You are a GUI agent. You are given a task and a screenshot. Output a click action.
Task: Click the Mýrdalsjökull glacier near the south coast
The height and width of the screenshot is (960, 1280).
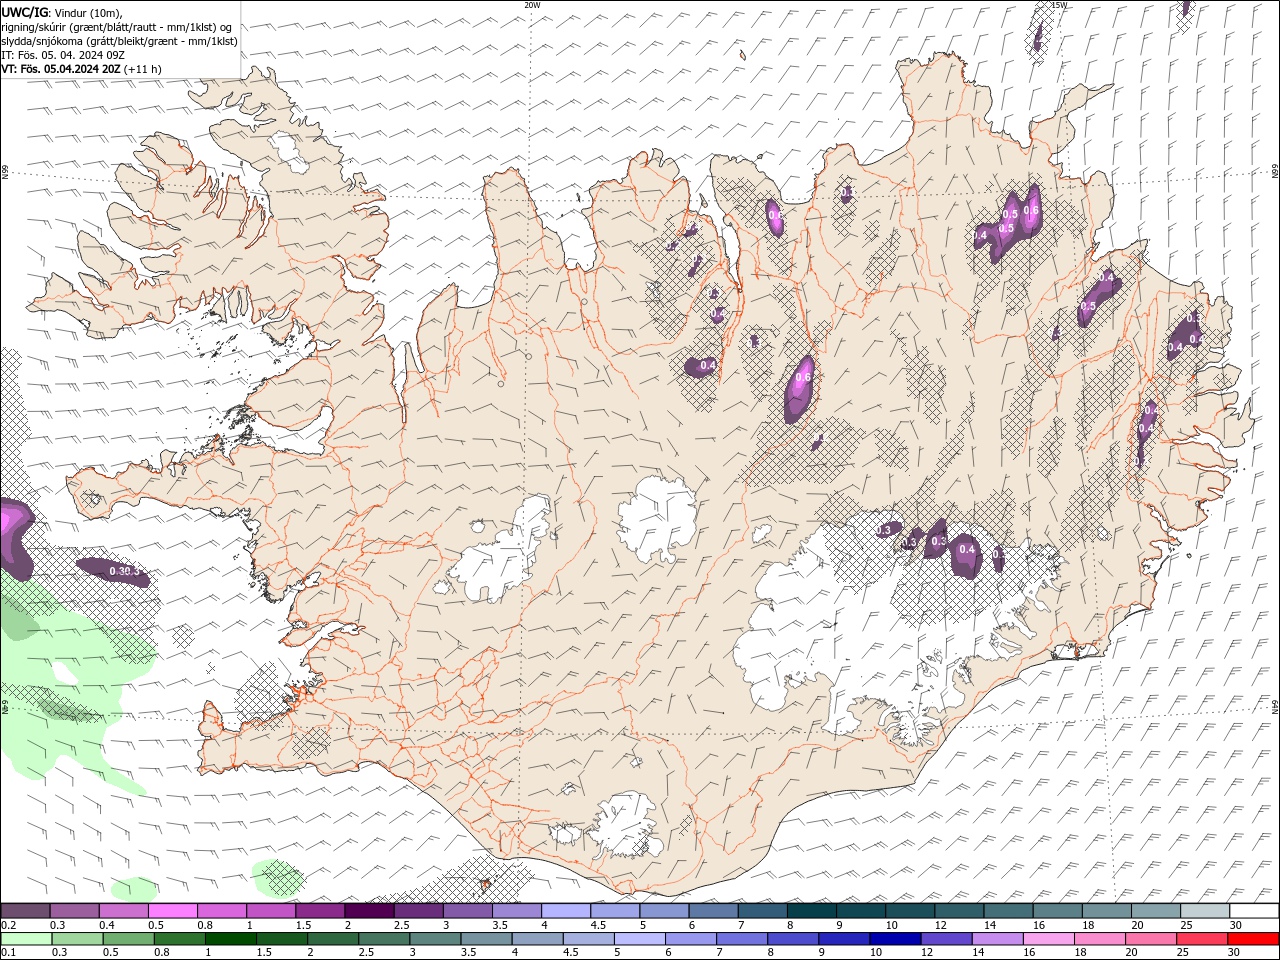(x=625, y=825)
